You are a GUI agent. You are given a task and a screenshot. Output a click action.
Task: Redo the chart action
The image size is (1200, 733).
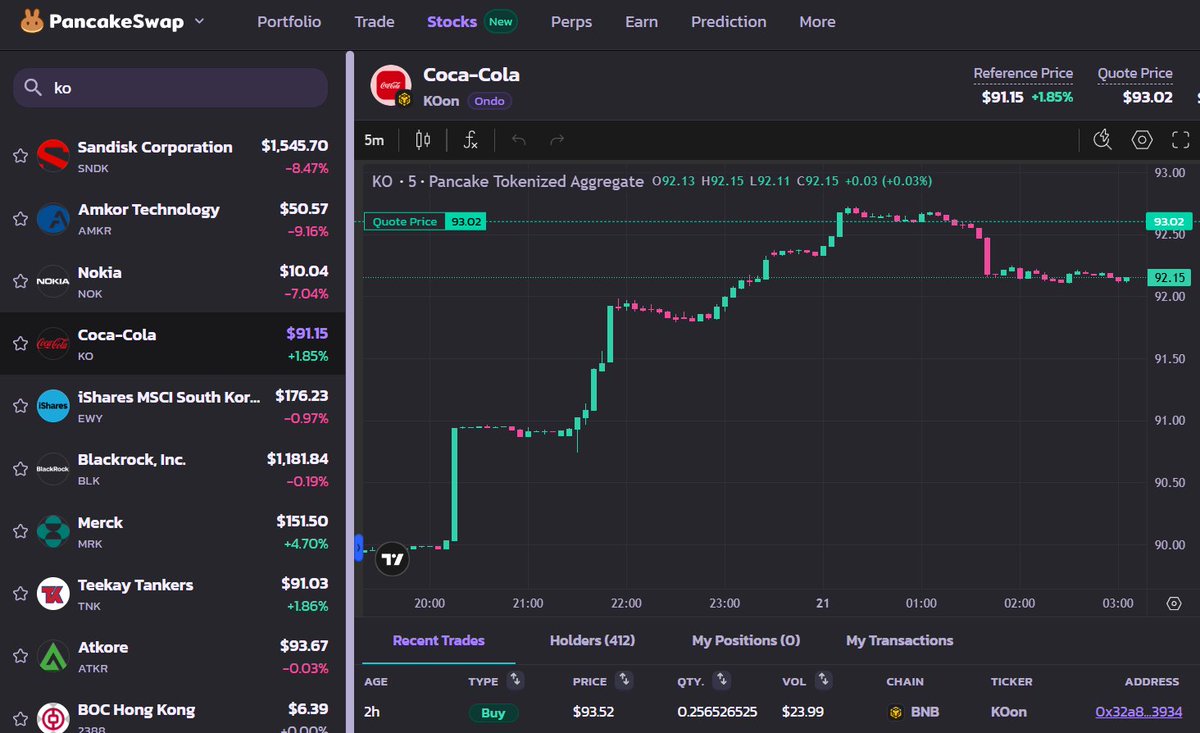557,140
